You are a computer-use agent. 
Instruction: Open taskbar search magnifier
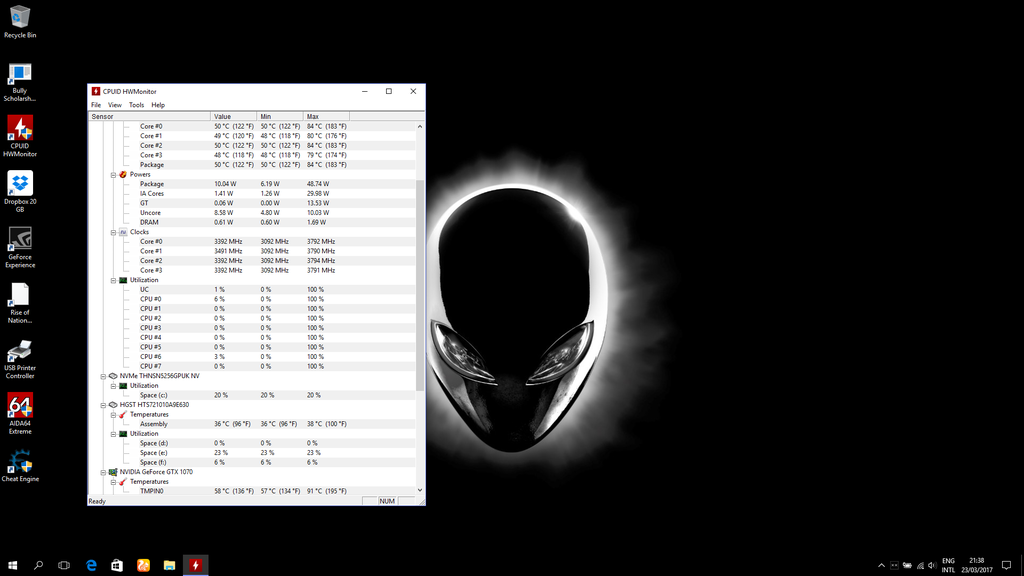[39, 565]
